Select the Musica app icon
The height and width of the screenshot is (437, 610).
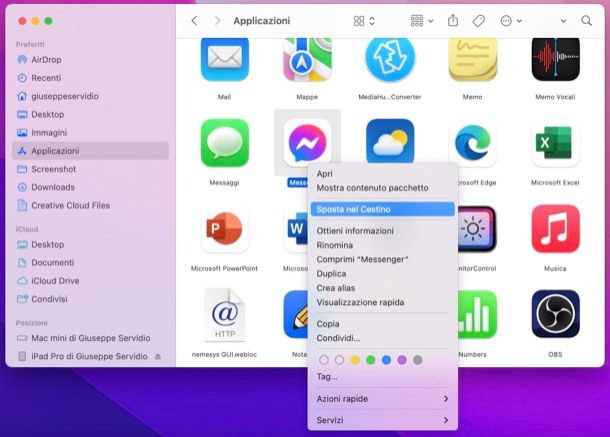click(x=556, y=229)
